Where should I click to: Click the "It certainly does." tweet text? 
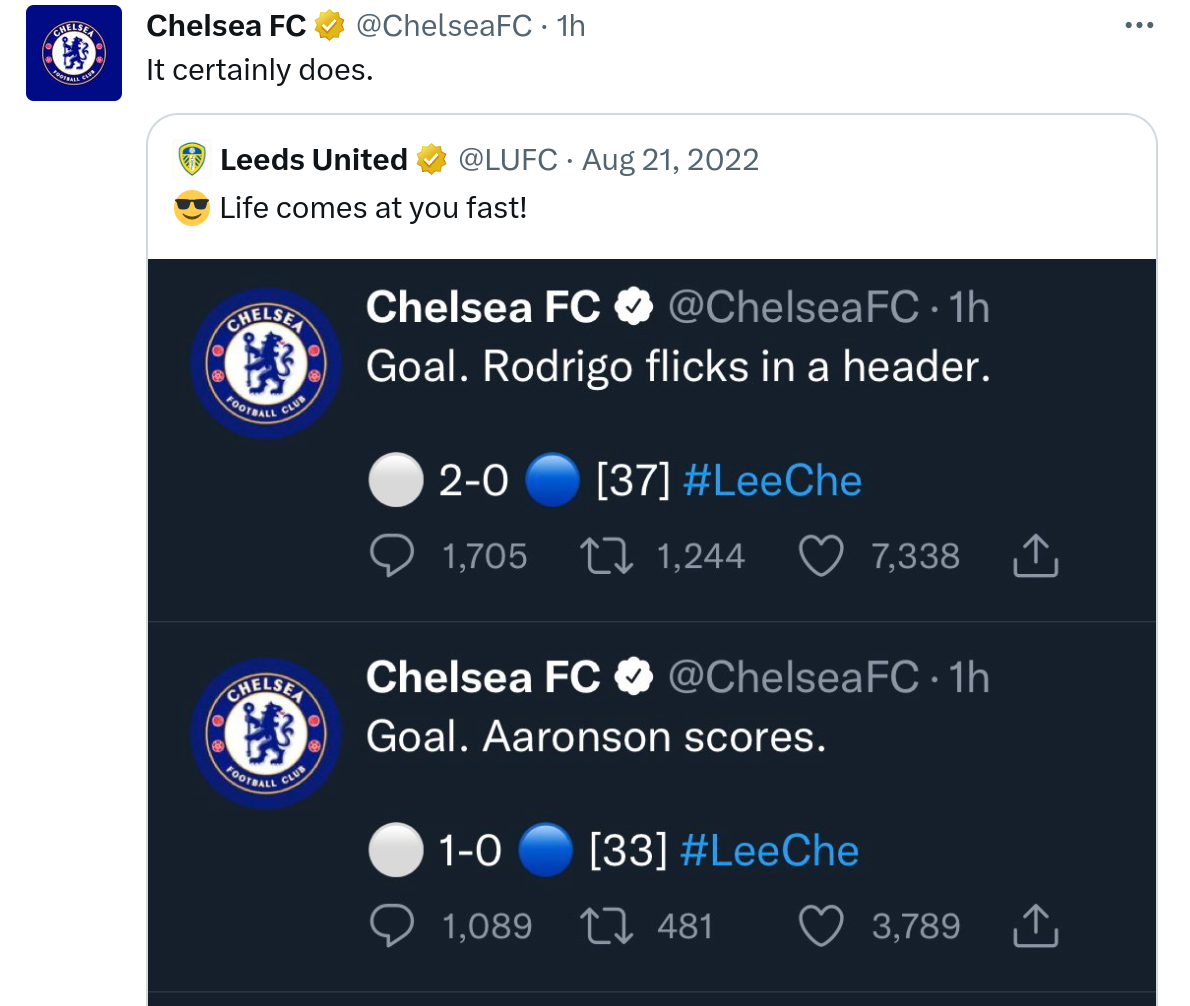[x=259, y=70]
